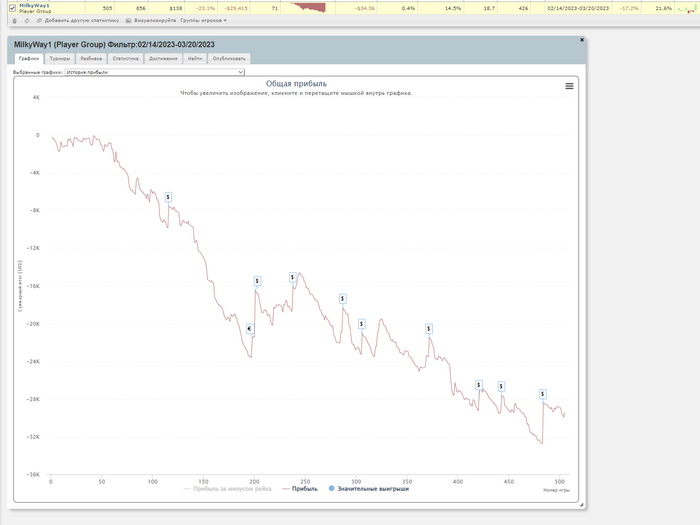Viewport: 700px width, 525px height.
Task: Click the small bar chart at row end
Action: 686,8
